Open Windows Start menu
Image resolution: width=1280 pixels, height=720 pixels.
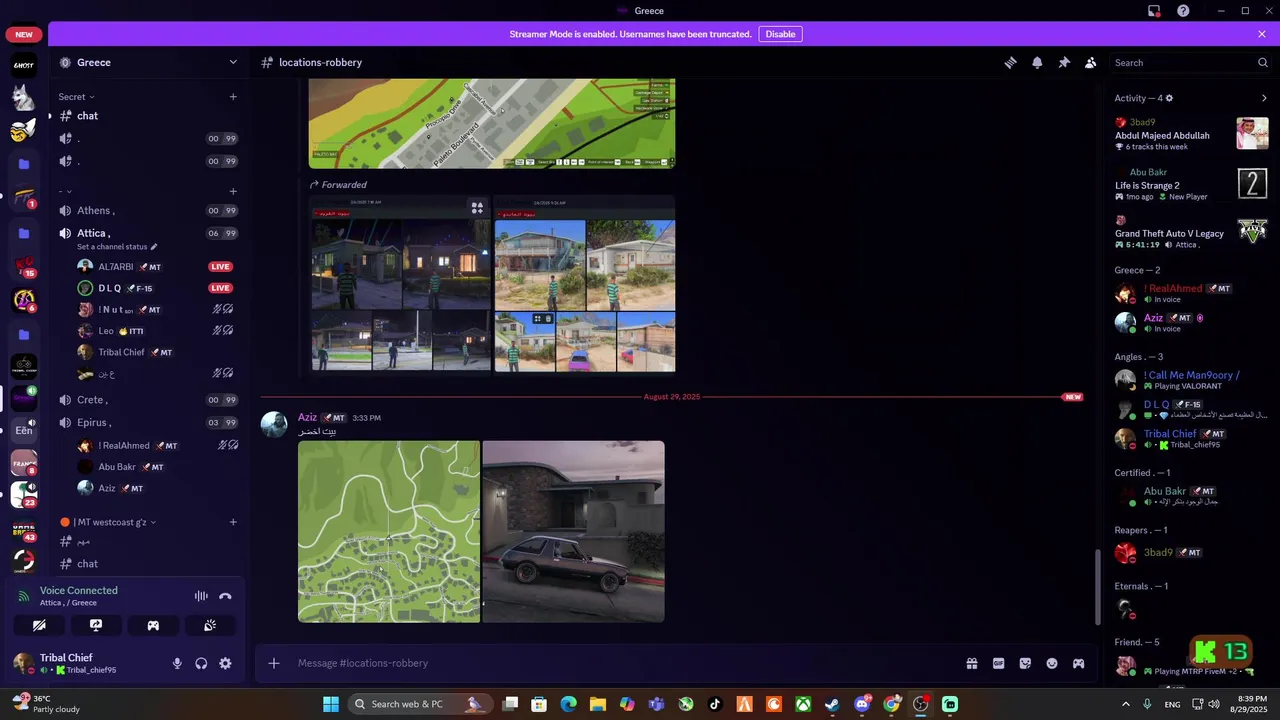331,704
